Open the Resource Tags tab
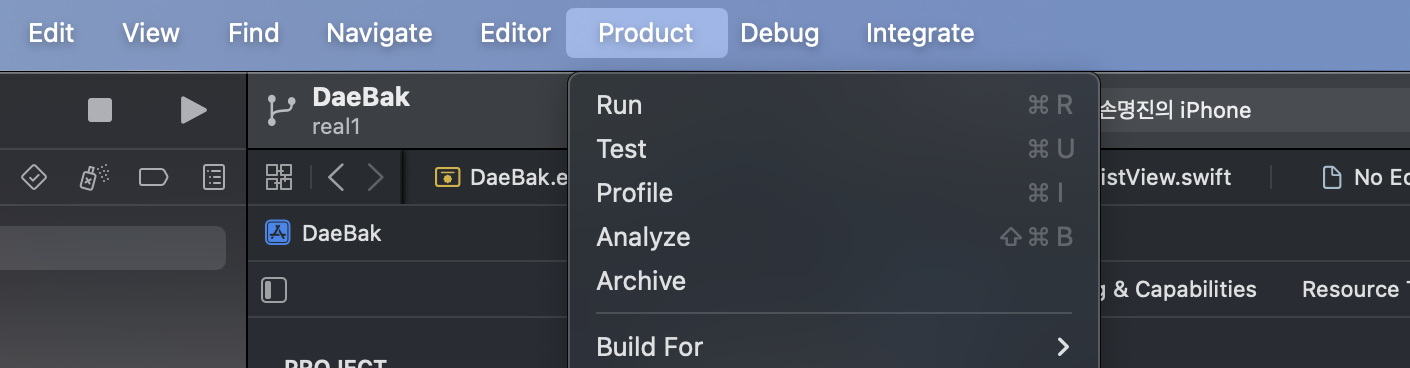This screenshot has width=1410, height=368. (1355, 290)
